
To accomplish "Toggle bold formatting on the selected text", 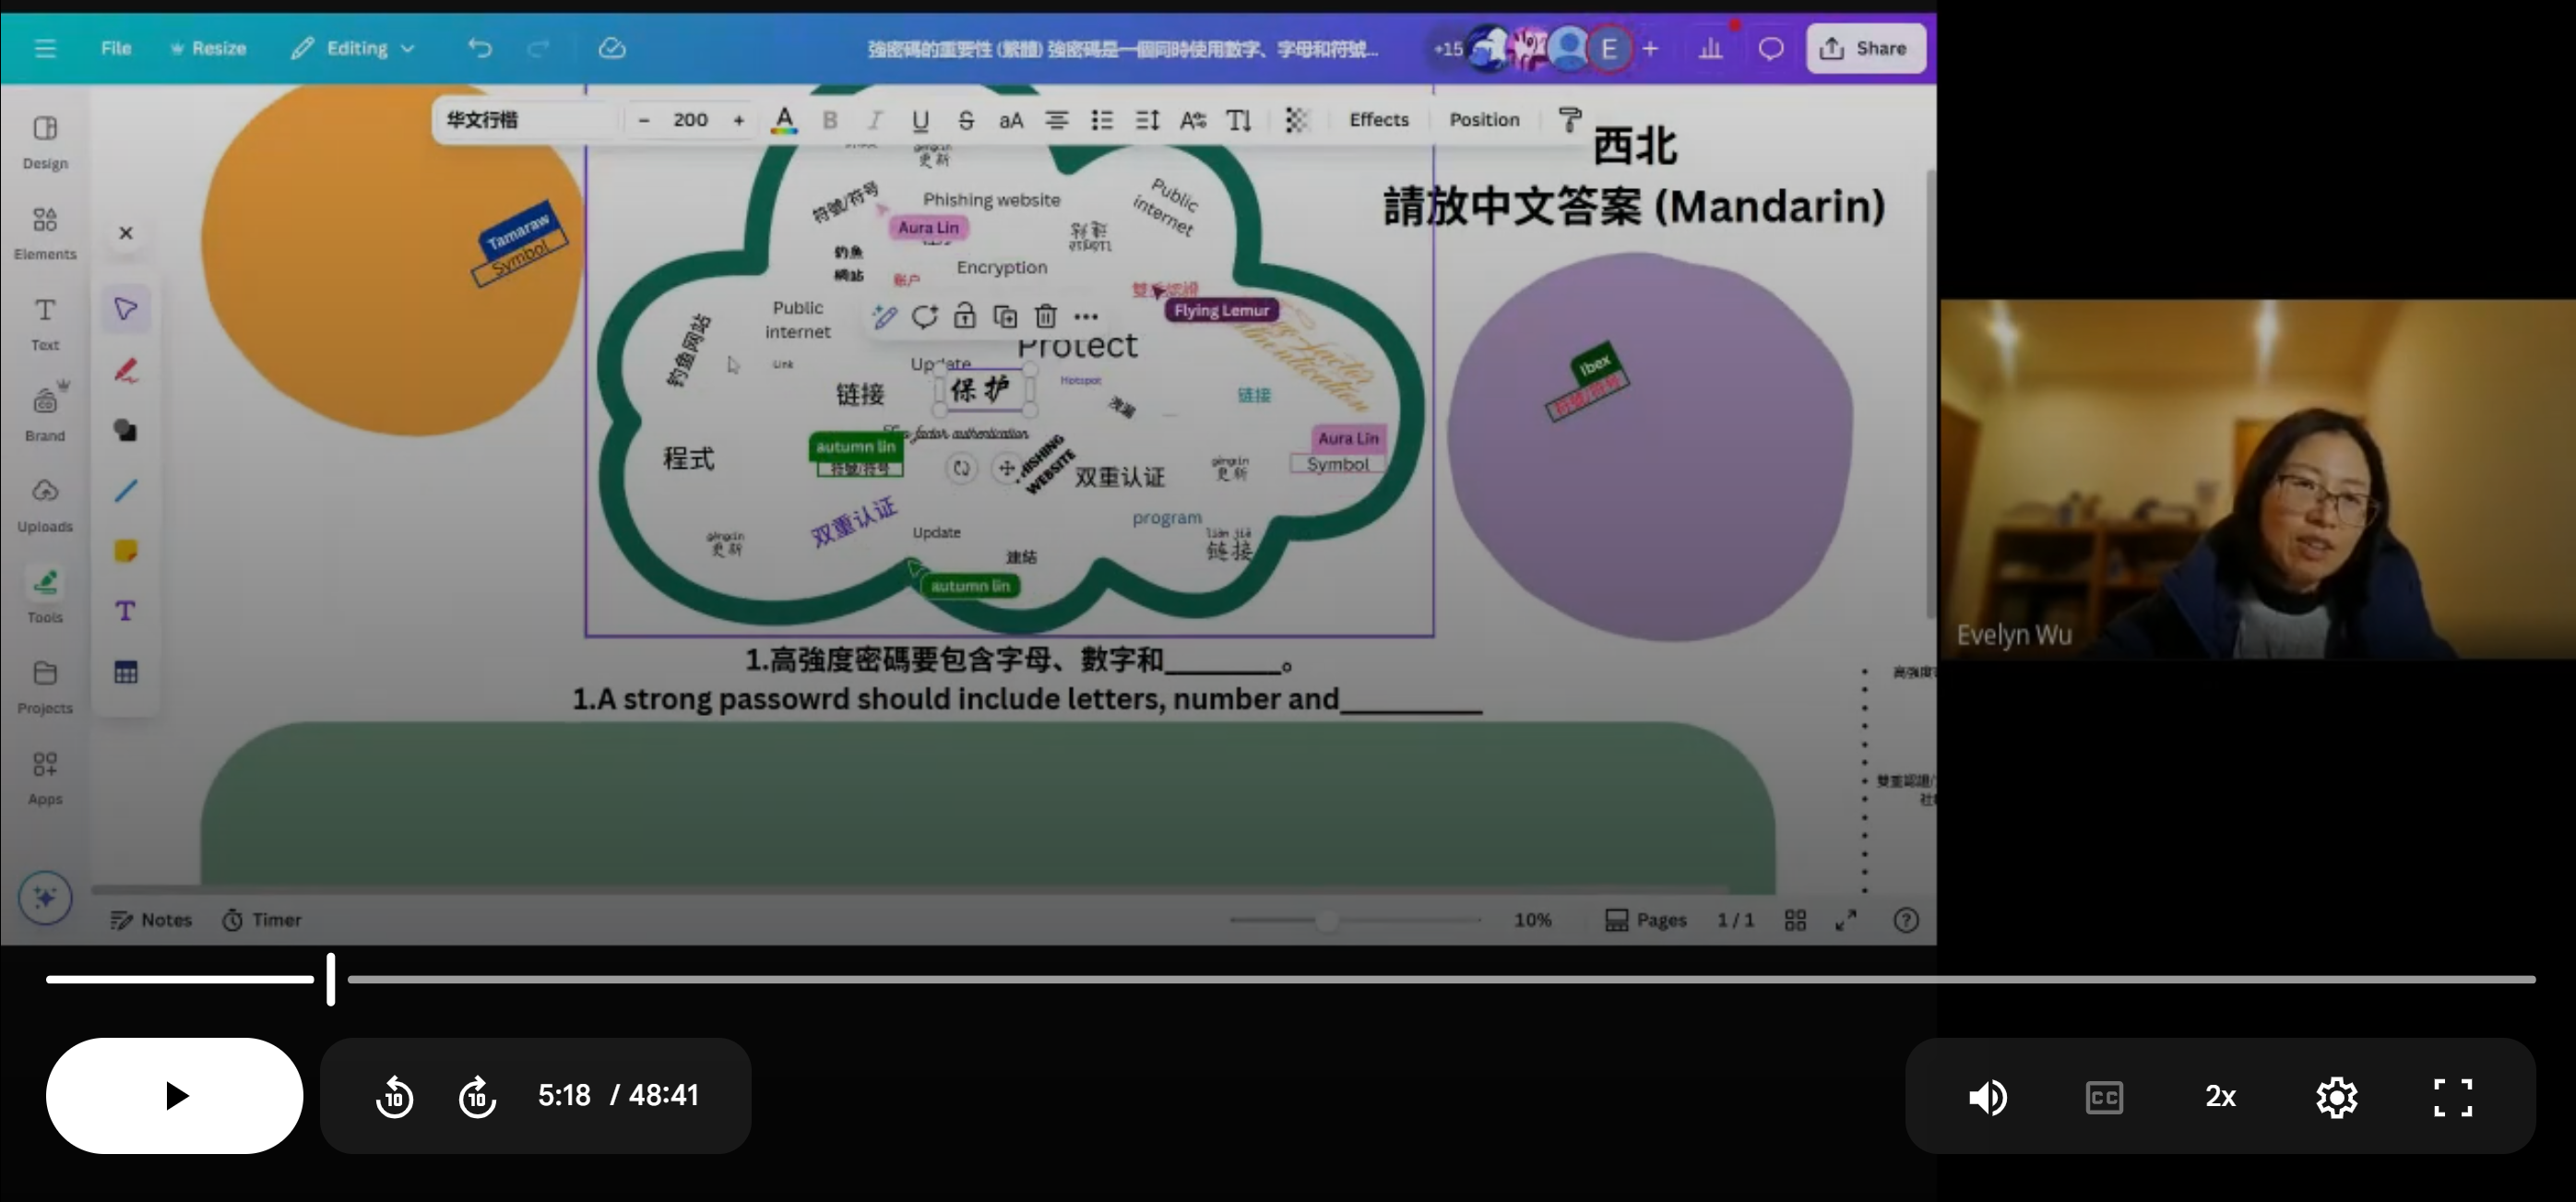I will point(829,119).
